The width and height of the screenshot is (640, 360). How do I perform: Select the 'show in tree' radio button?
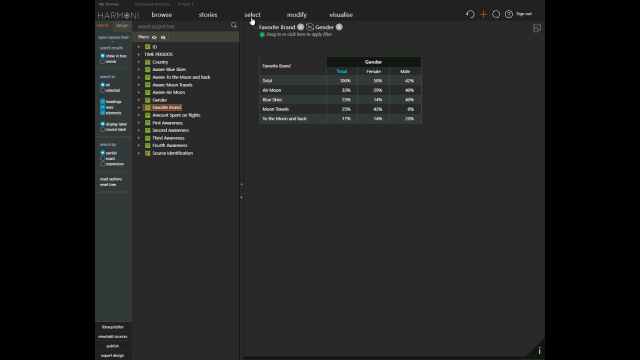[x=102, y=56]
